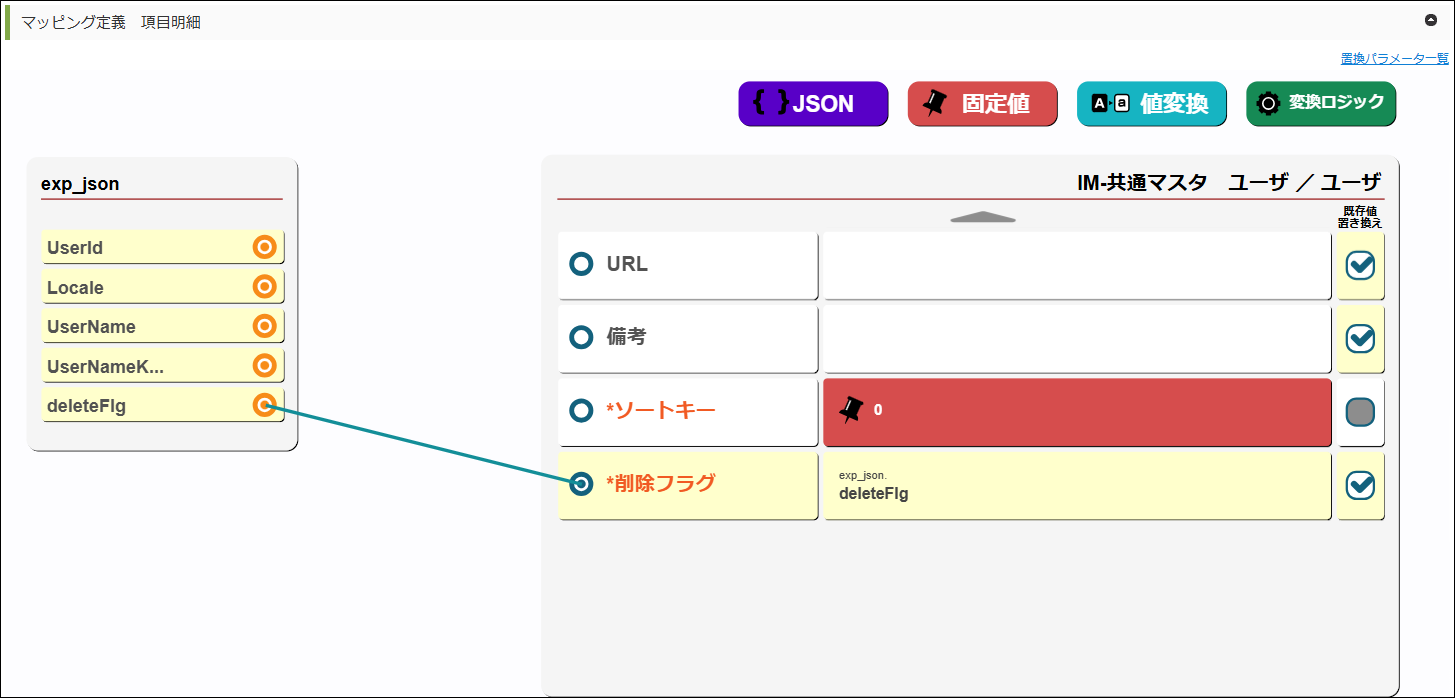Click the teal 値変換 button

[x=1151, y=104]
